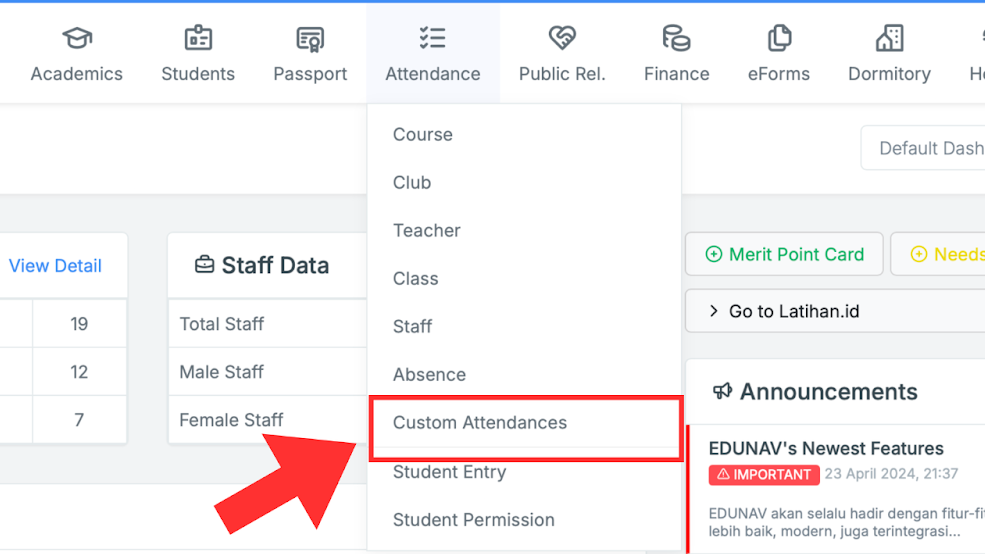
Task: Choose Custom Attendances from the menu
Action: [480, 423]
